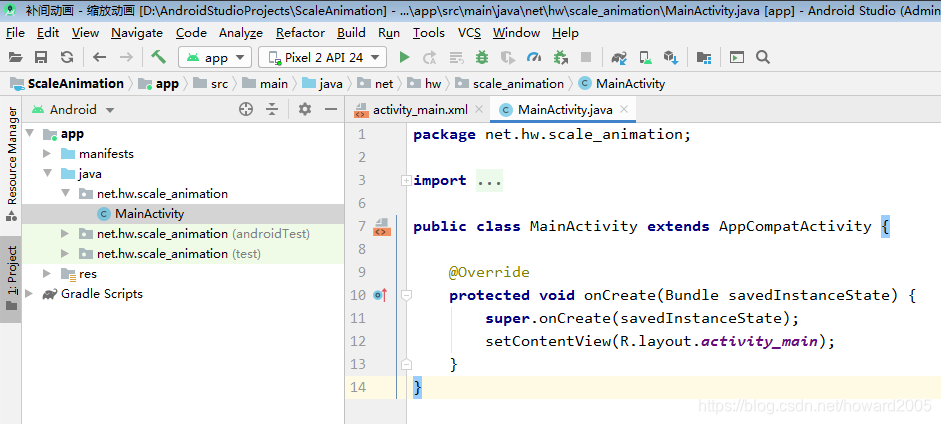Viewport: 941px width, 424px height.
Task: Run app with the green play icon
Action: pos(404,58)
